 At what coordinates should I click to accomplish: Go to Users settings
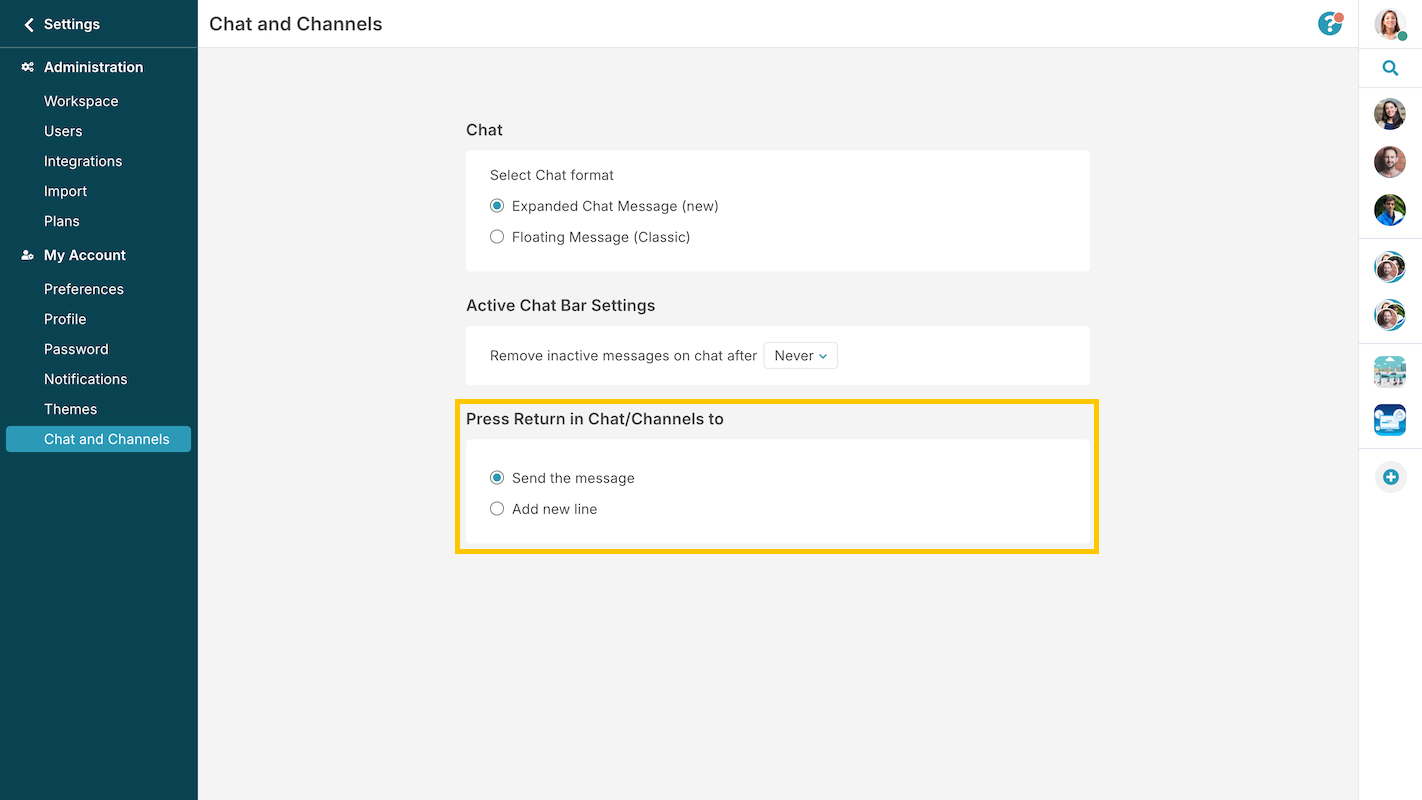pos(63,131)
